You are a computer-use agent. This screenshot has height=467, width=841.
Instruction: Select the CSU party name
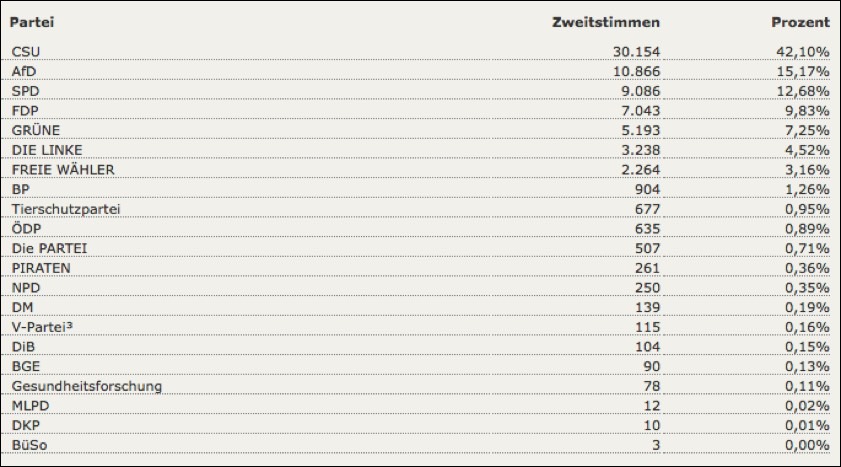pos(27,51)
